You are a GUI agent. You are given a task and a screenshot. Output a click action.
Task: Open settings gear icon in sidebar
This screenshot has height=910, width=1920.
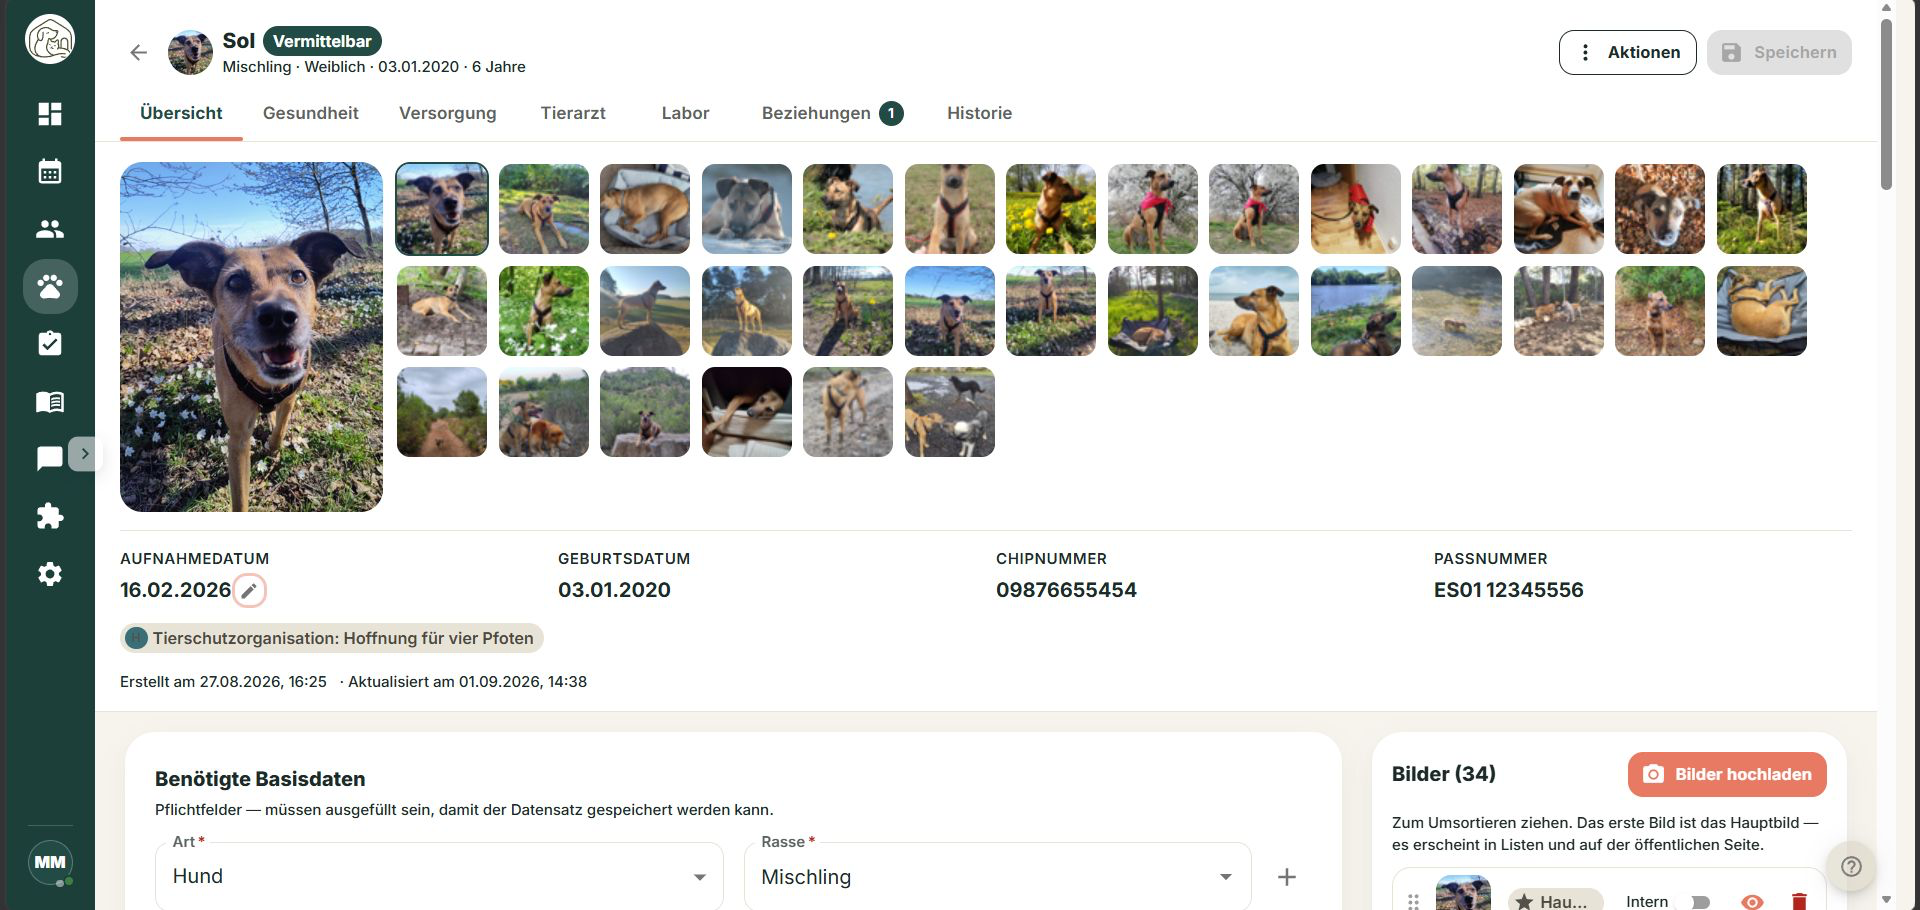[49, 574]
